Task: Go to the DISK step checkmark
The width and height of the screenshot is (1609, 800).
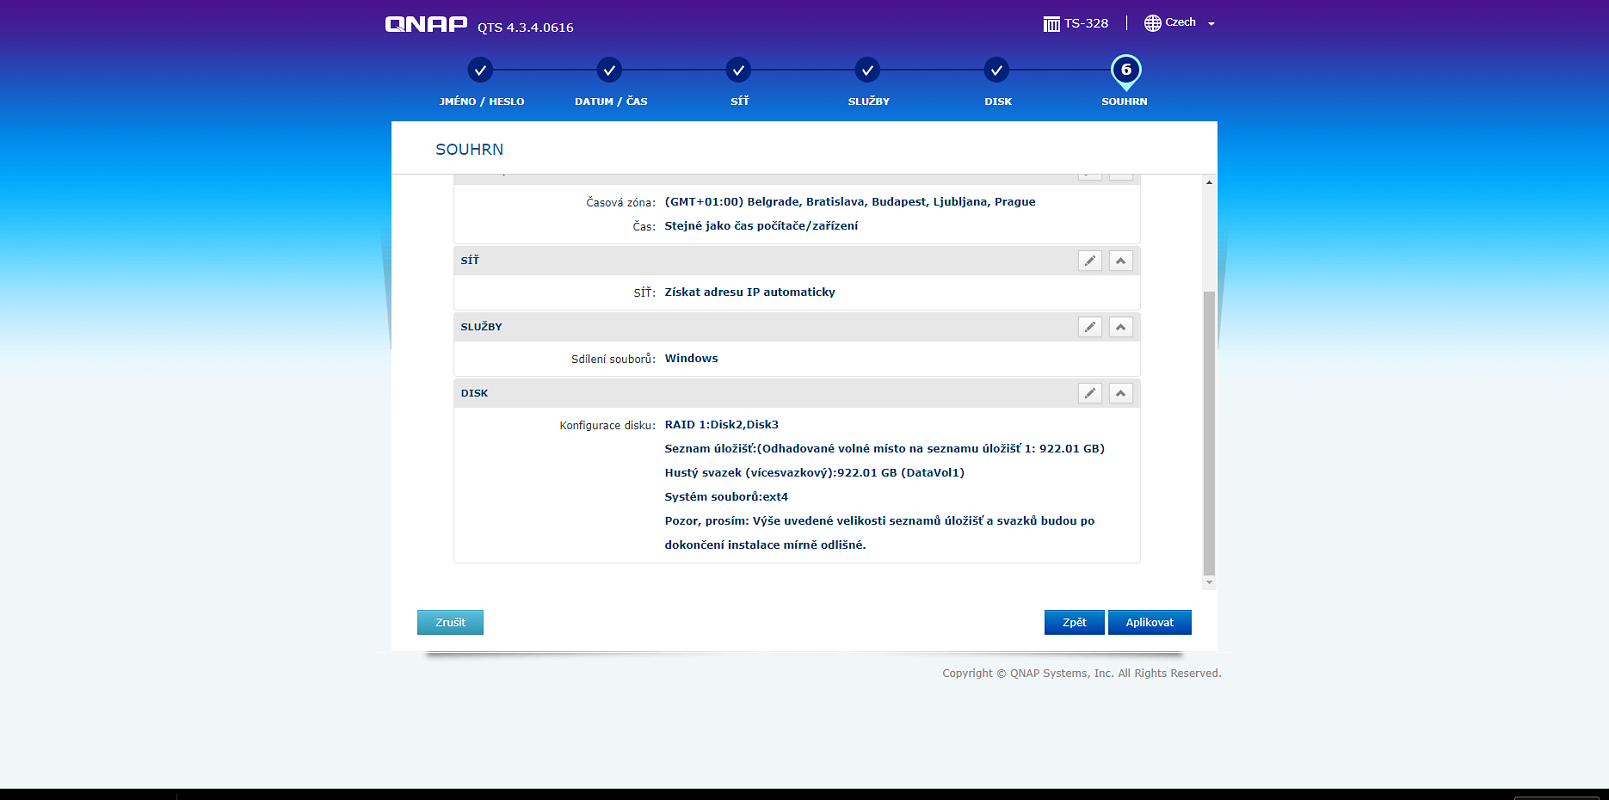Action: 996,71
